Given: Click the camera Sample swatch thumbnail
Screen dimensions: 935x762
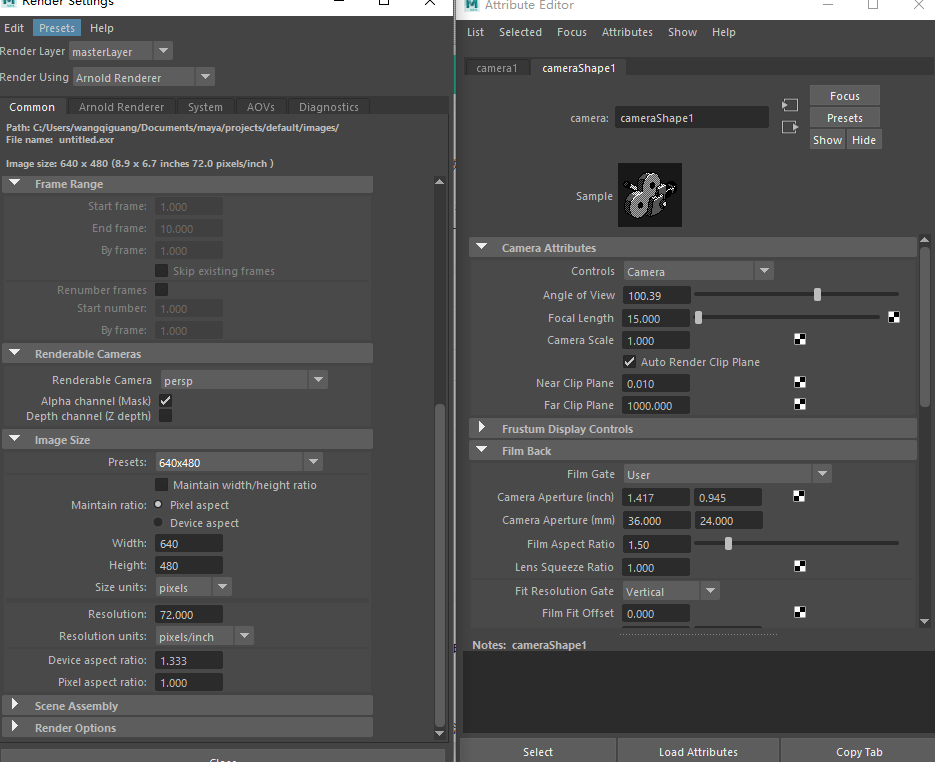Looking at the screenshot, I should (649, 195).
